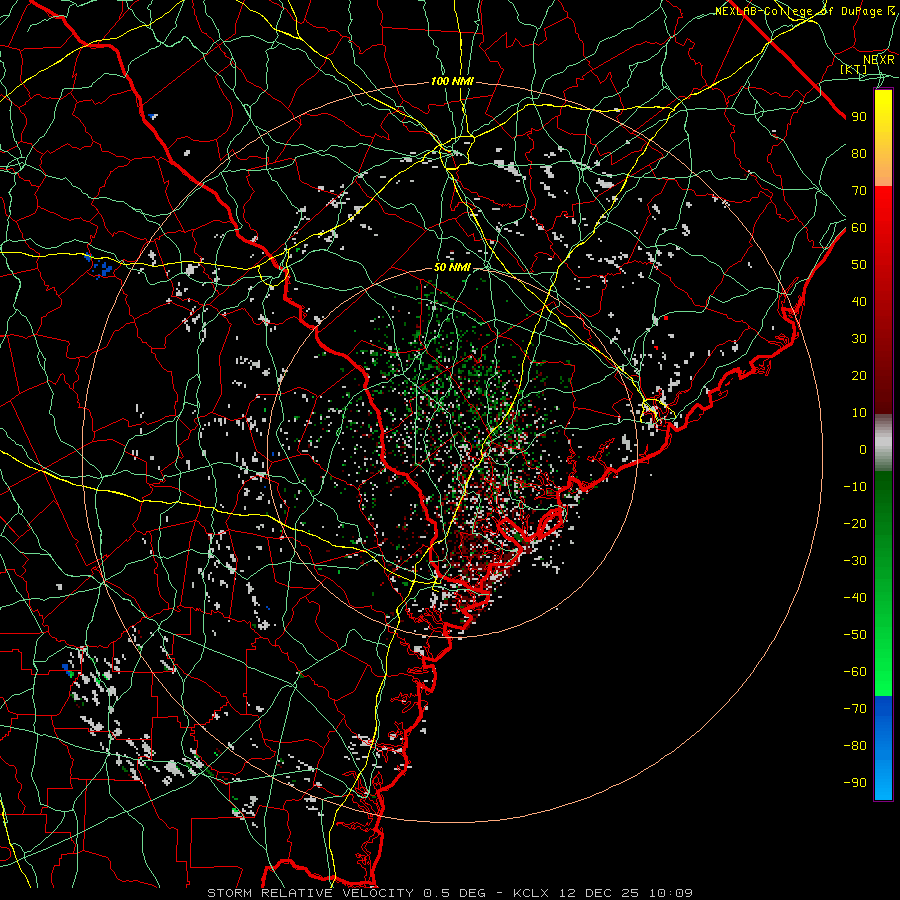Viewport: 900px width, 900px height.
Task: Click the KCLX station identifier in caption
Action: [x=532, y=893]
